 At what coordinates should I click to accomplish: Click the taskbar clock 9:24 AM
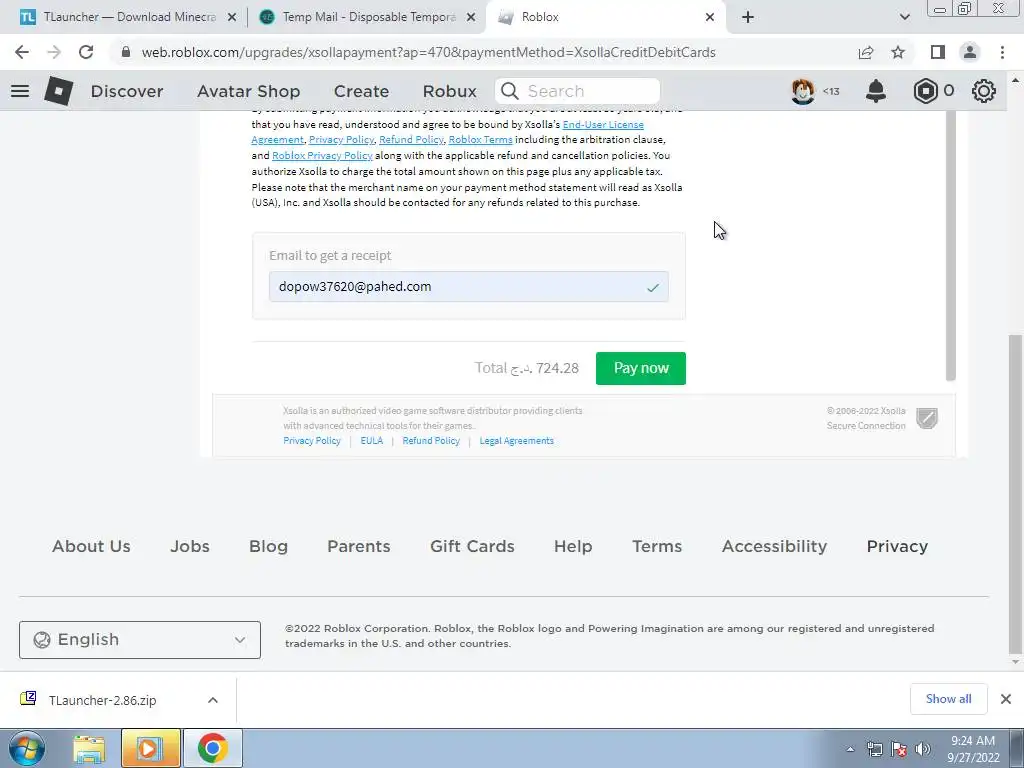coord(972,741)
